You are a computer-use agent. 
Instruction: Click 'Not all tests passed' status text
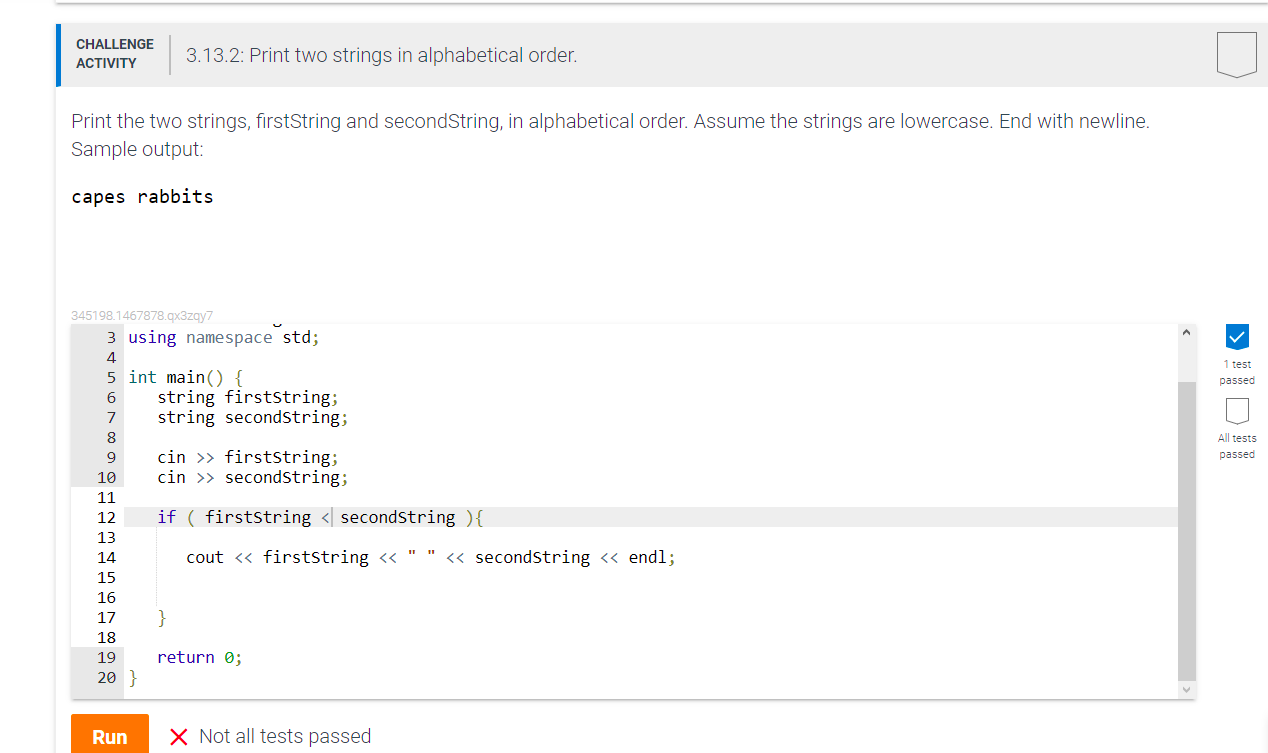tap(285, 736)
